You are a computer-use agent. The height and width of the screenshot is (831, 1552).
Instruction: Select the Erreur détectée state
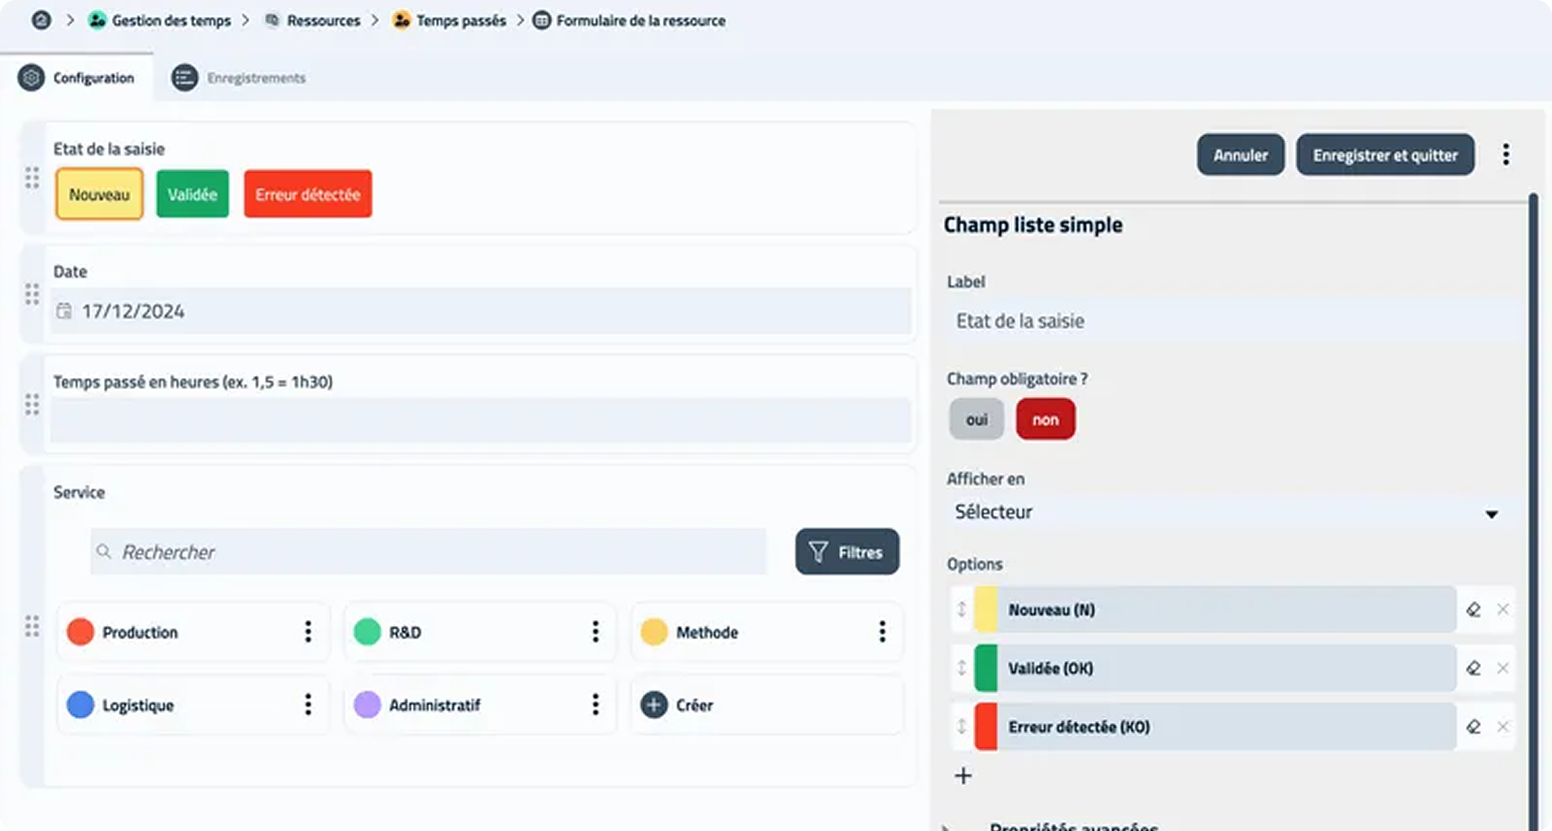click(x=308, y=194)
